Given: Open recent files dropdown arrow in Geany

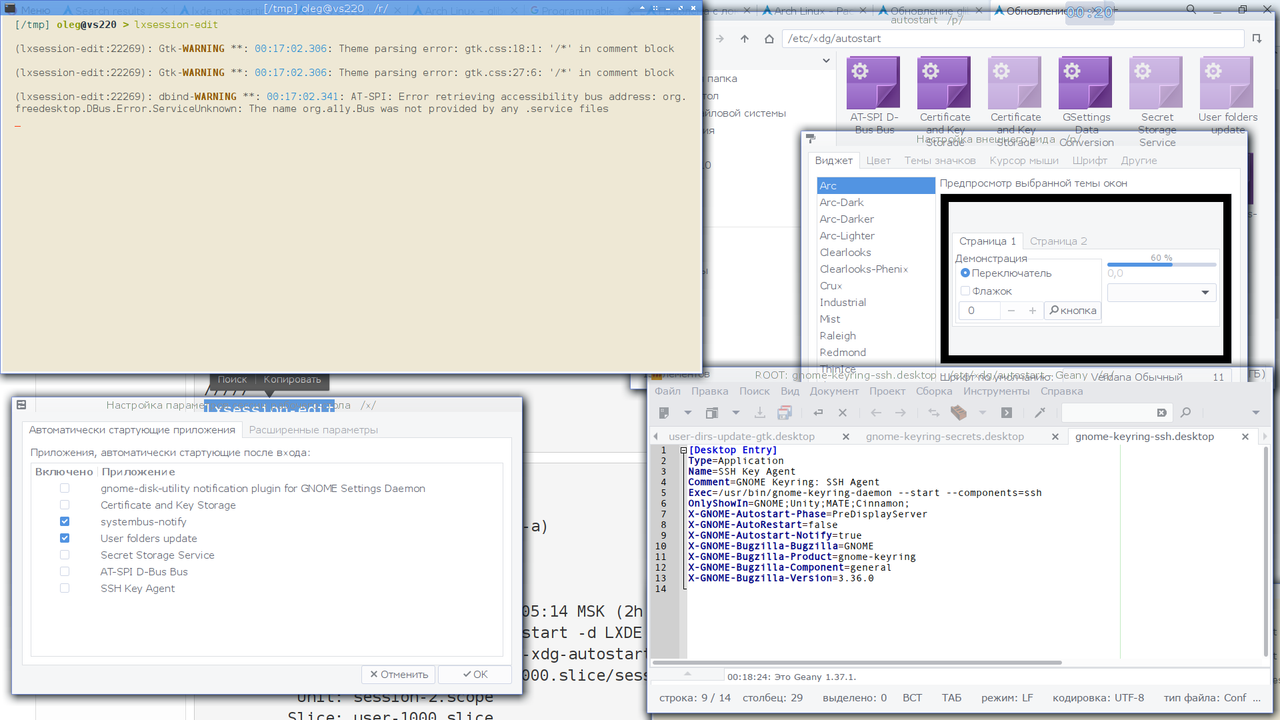Looking at the screenshot, I should coord(736,412).
